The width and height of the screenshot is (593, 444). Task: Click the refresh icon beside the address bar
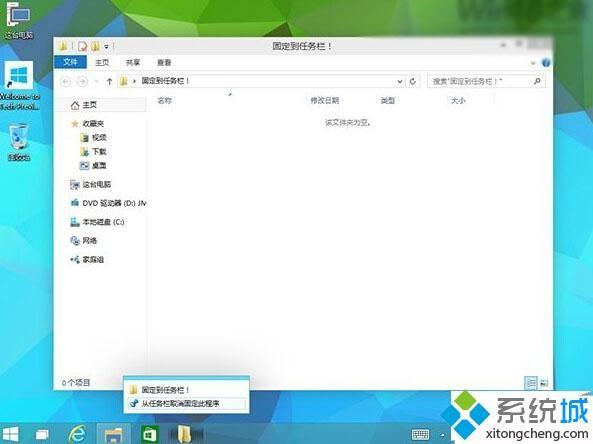point(413,81)
